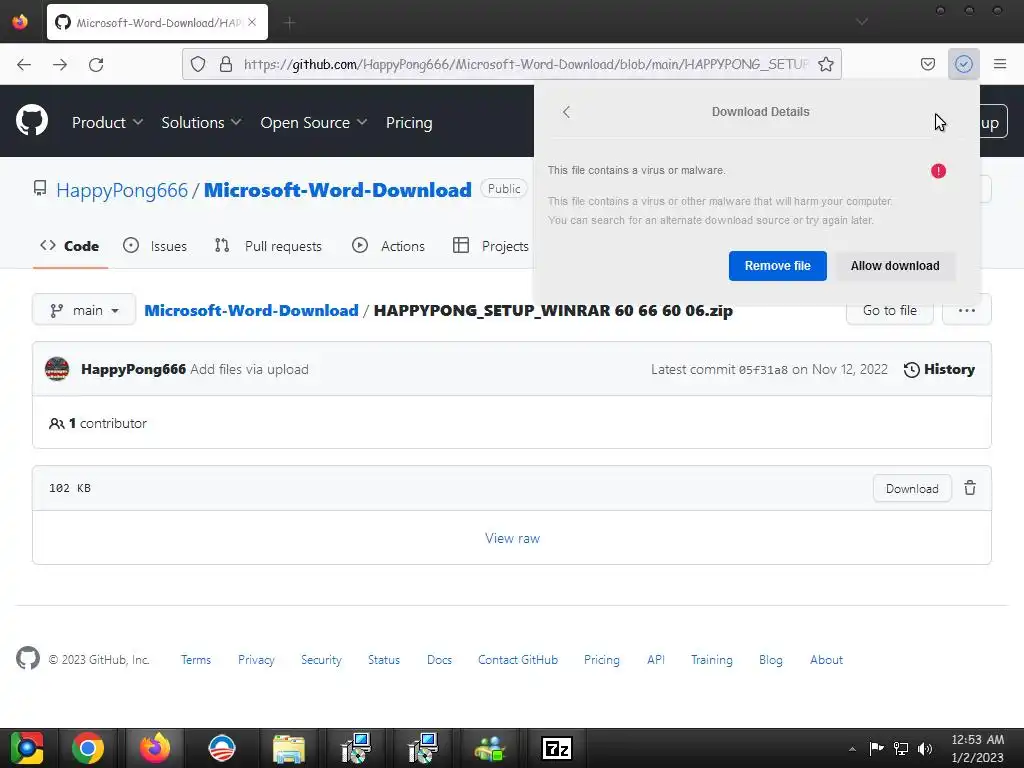Image resolution: width=1024 pixels, height=768 pixels.
Task: Open the About footer link
Action: 826,660
